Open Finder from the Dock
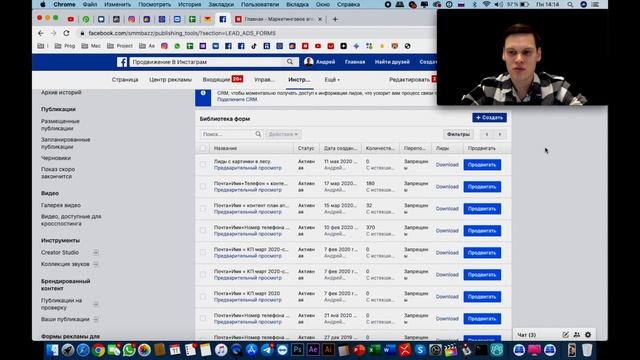640x360 pixels. pos(53,350)
